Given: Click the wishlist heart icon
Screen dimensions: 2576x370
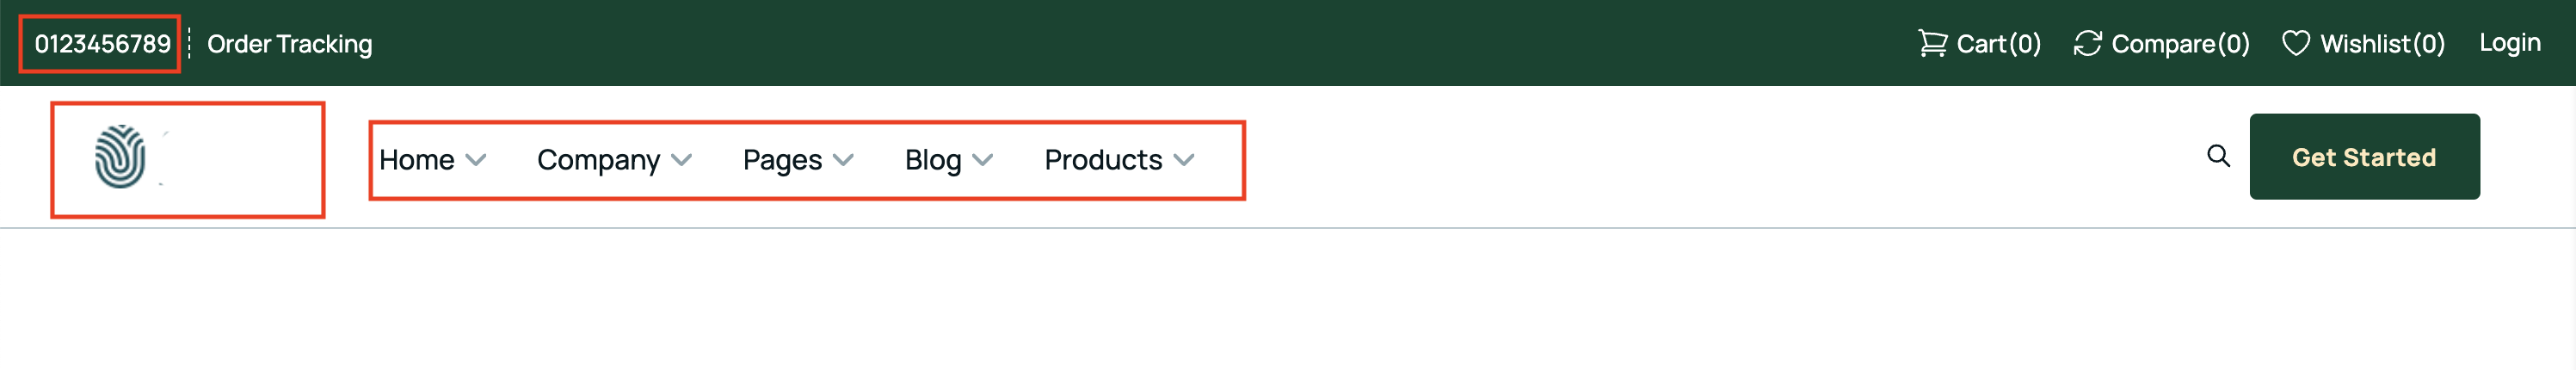Looking at the screenshot, I should point(2296,43).
